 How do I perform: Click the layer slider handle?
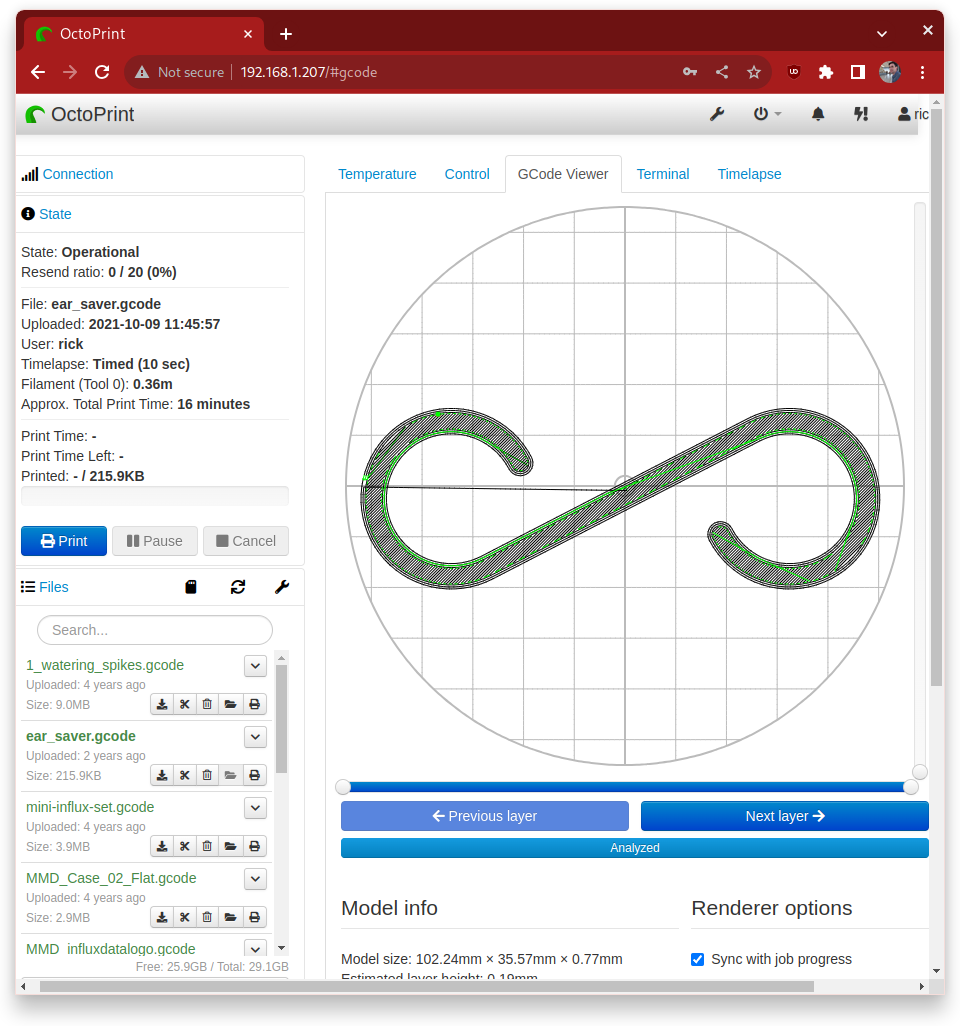909,787
